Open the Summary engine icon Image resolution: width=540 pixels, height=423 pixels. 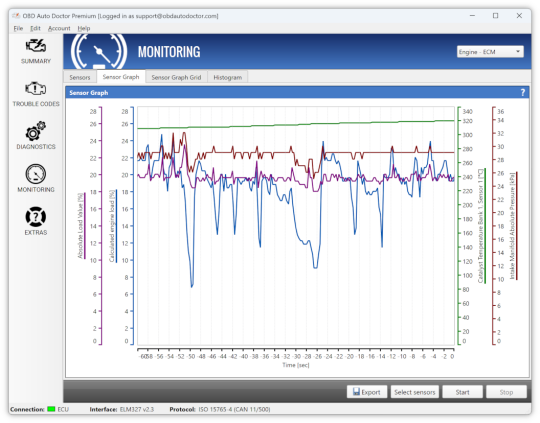click(36, 46)
